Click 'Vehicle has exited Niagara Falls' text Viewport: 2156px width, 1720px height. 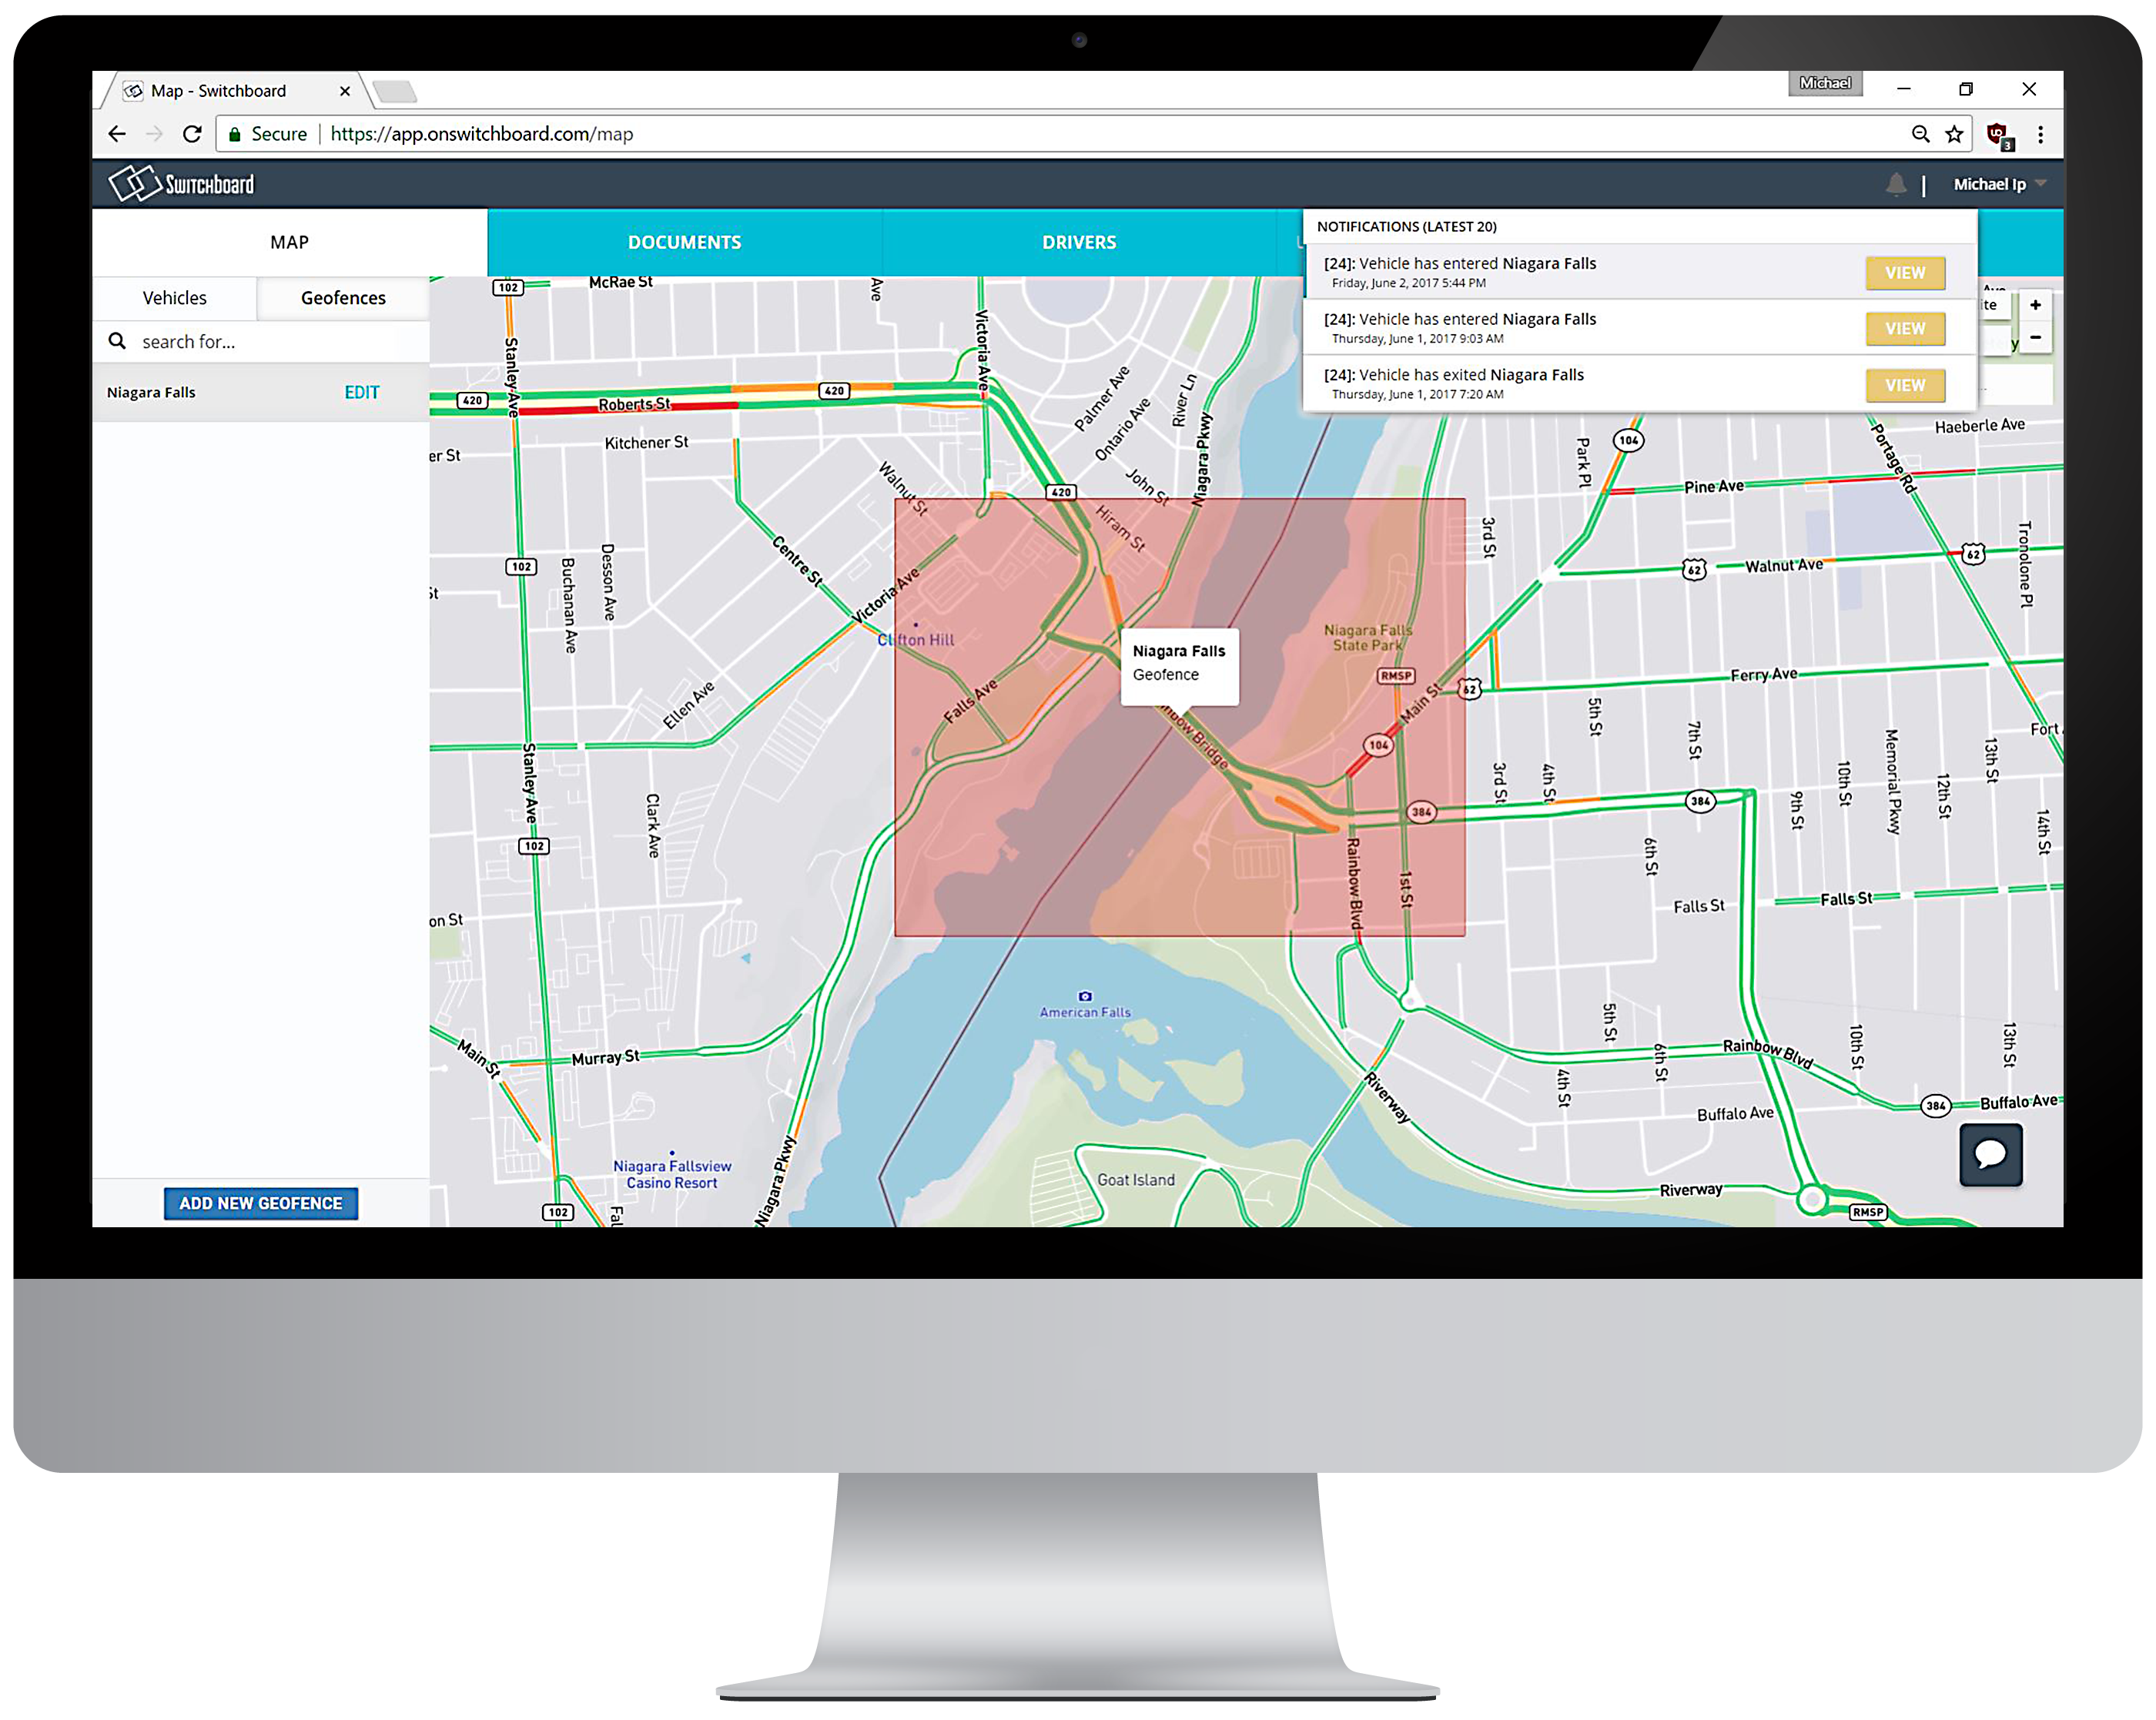pyautogui.click(x=1471, y=375)
